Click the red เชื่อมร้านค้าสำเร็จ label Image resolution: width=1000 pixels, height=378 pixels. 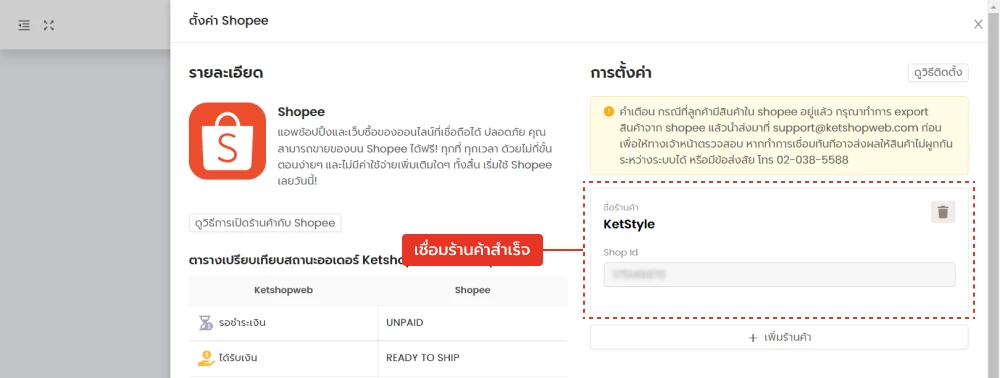[472, 250]
